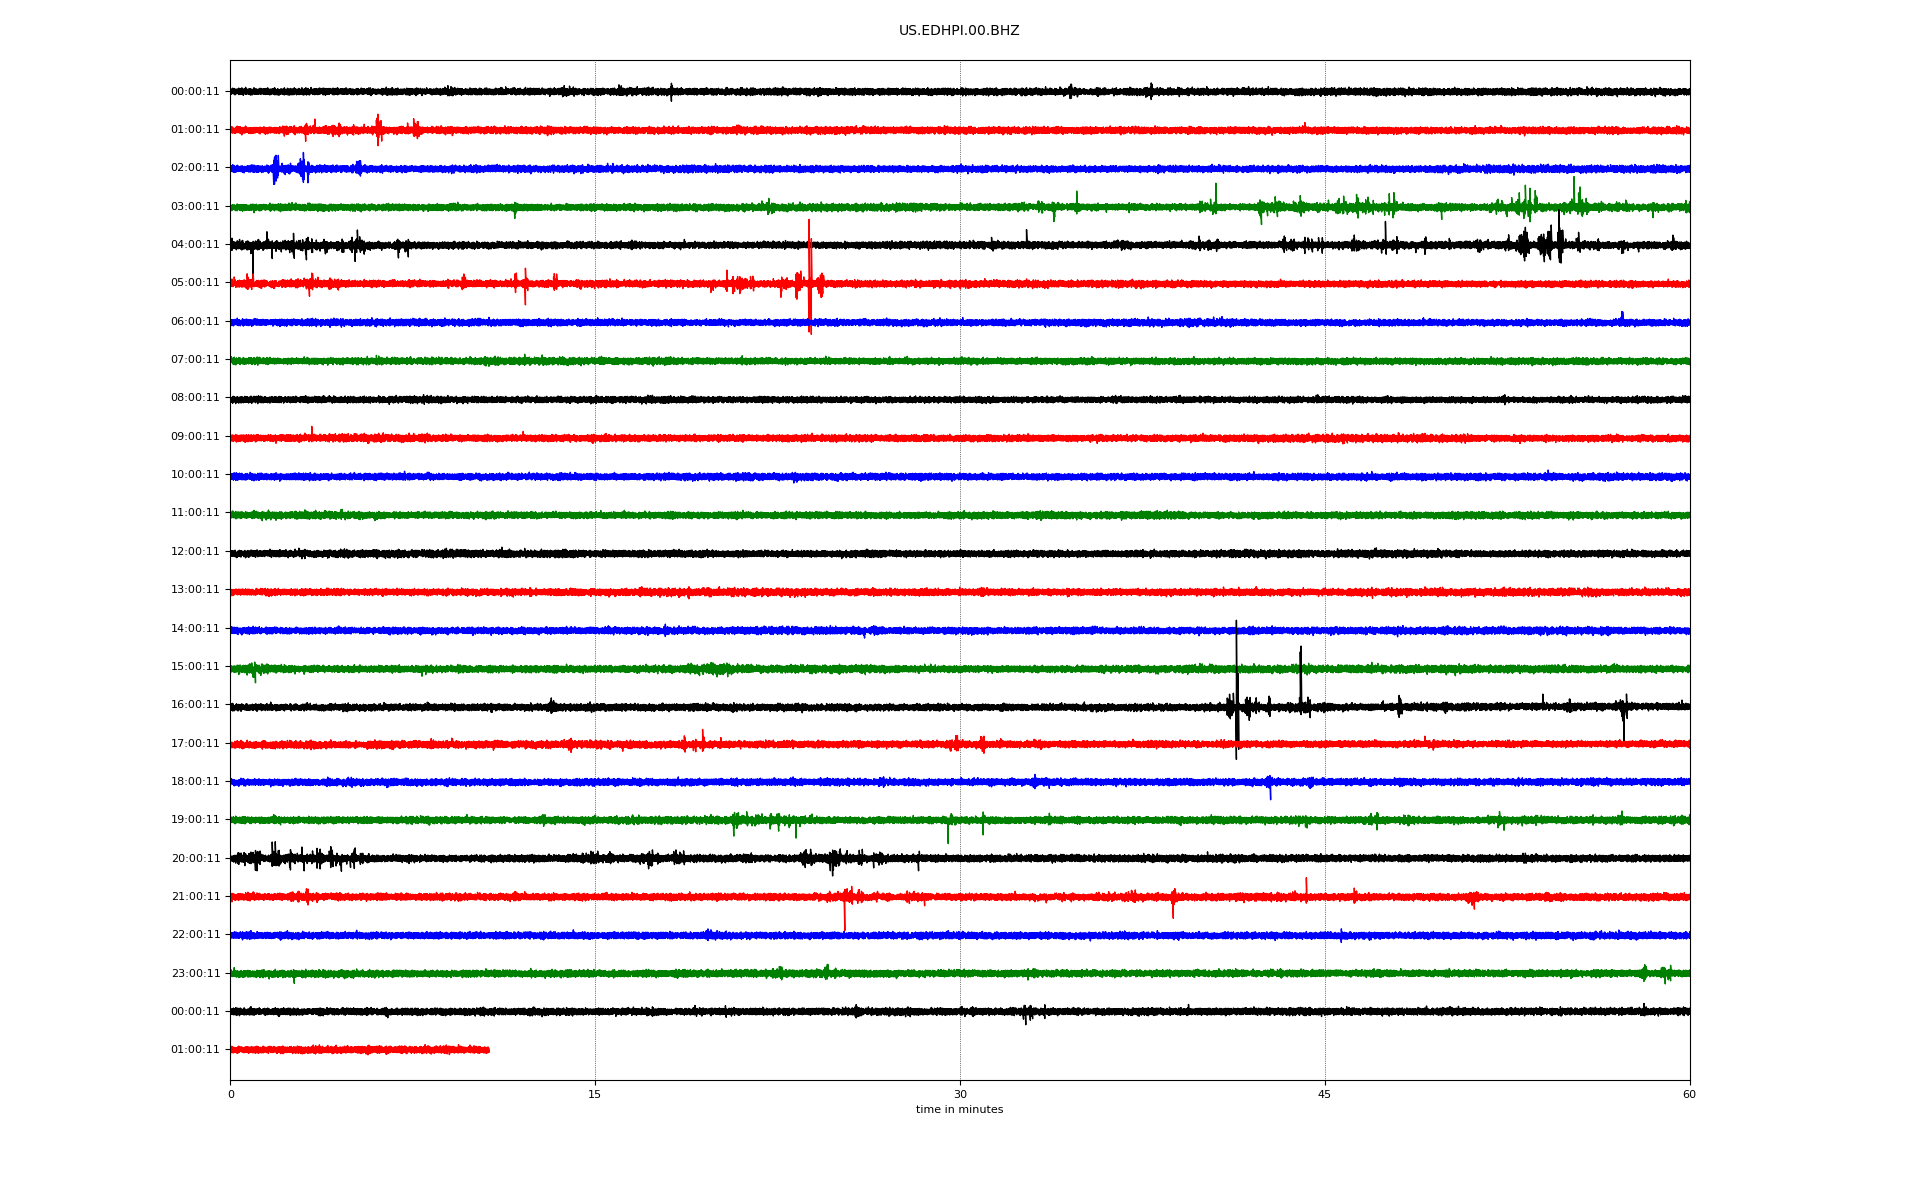
Task: Click the end of the short red final trace
Action: (x=487, y=1050)
